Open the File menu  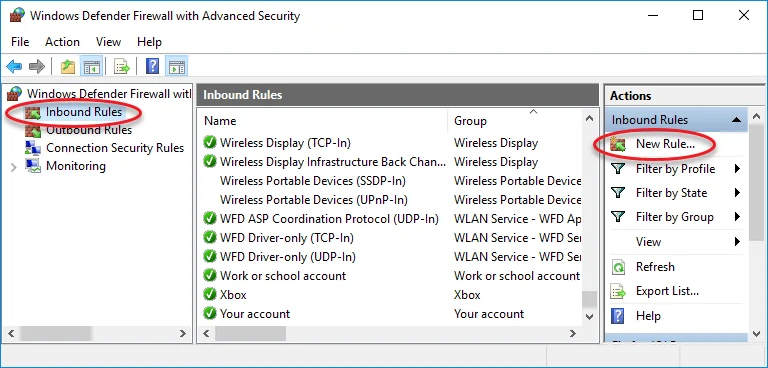[x=20, y=42]
